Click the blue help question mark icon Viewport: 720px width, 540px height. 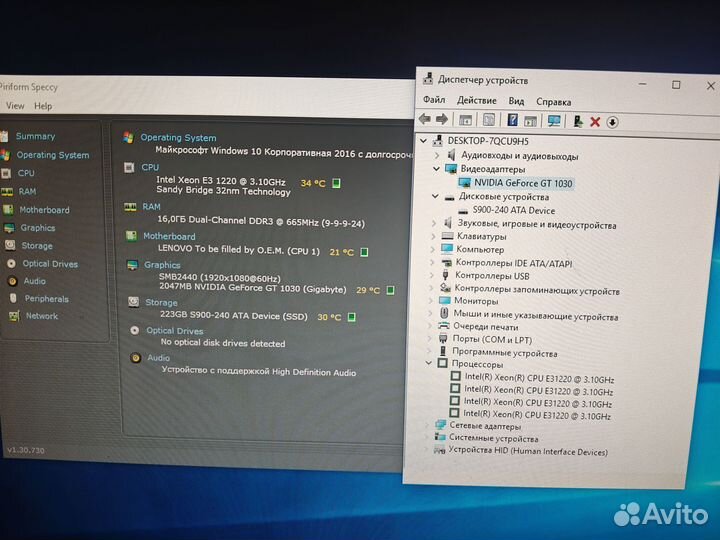pos(512,120)
